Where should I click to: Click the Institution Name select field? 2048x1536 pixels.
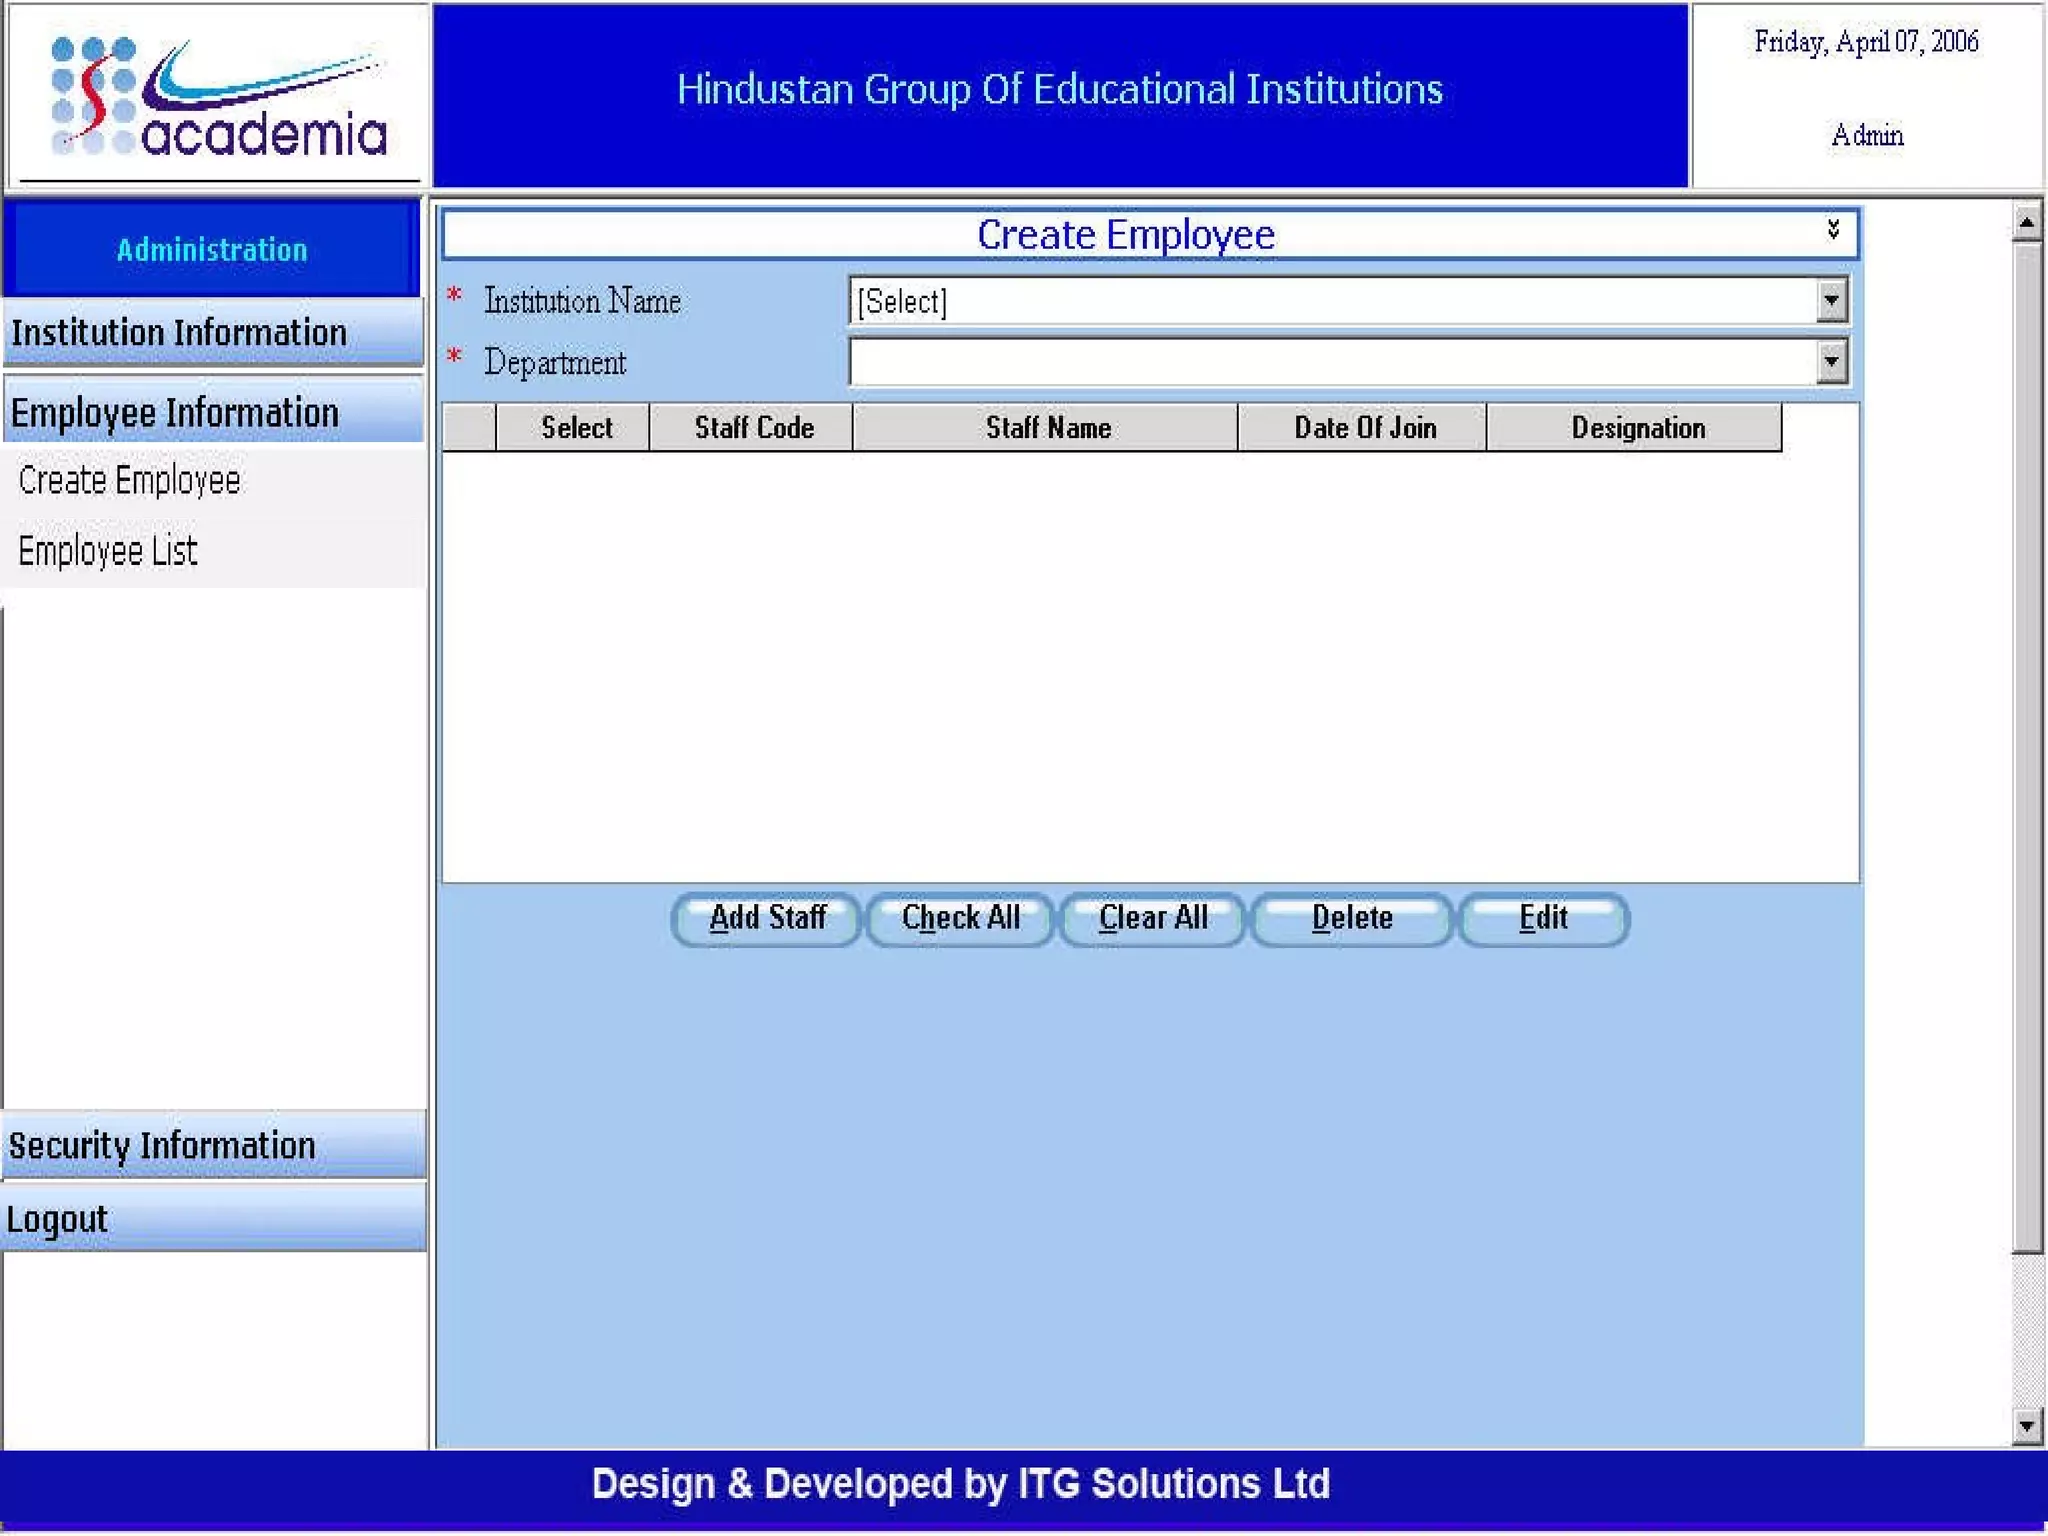coord(1330,300)
